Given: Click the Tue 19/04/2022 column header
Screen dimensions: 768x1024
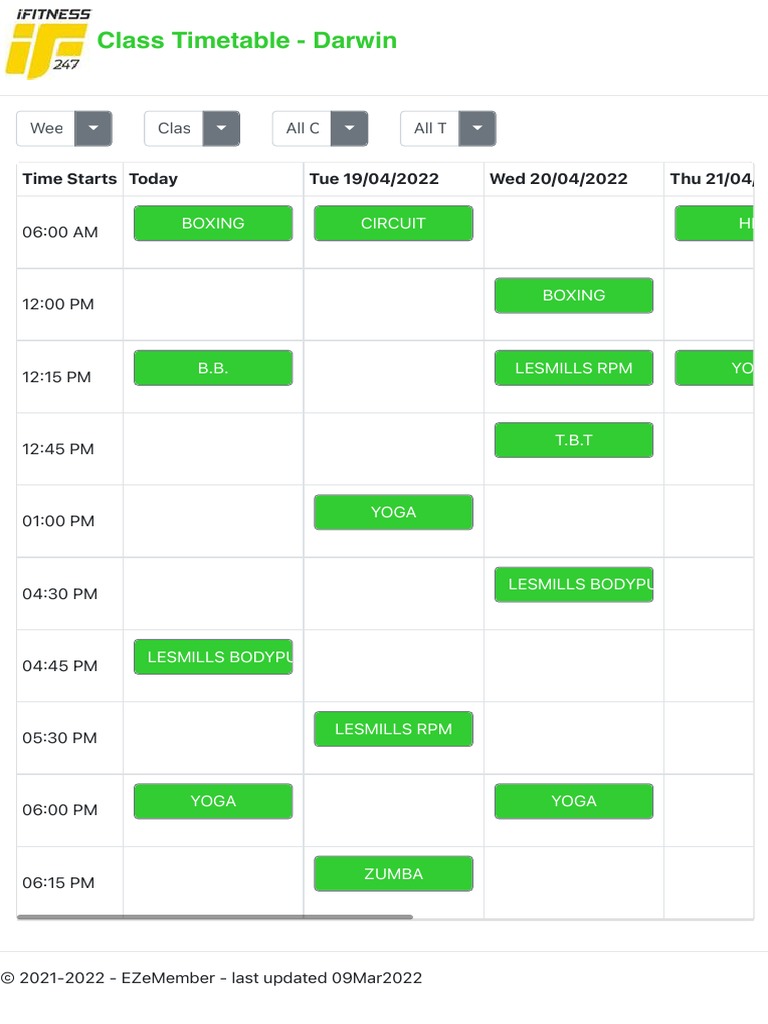Looking at the screenshot, I should pyautogui.click(x=374, y=179).
